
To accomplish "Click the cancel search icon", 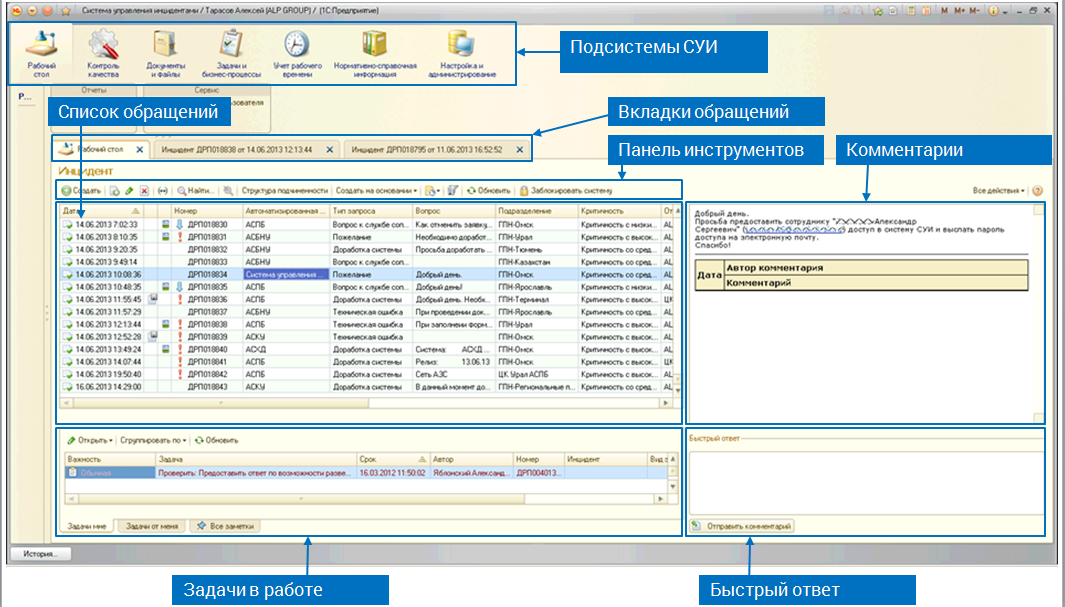I will point(228,191).
